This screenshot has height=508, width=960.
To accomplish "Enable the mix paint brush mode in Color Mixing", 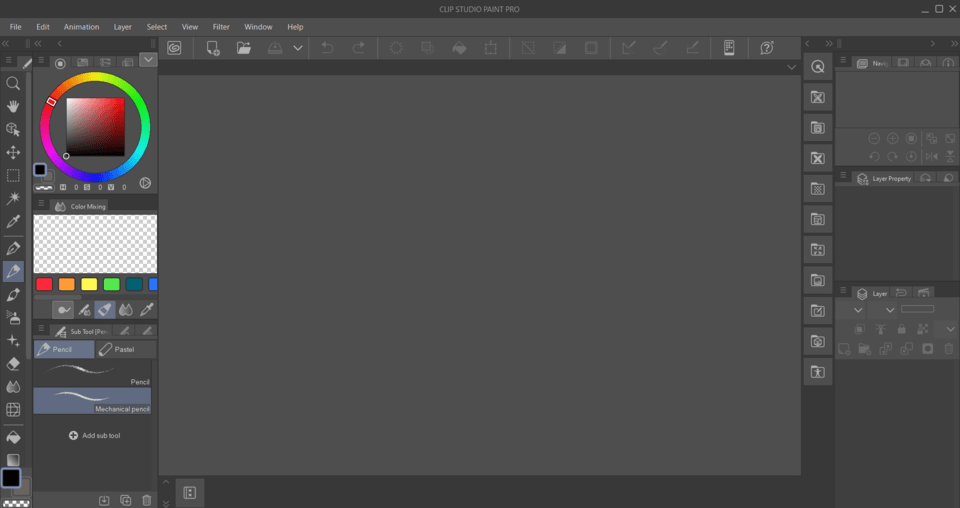I will 84,310.
